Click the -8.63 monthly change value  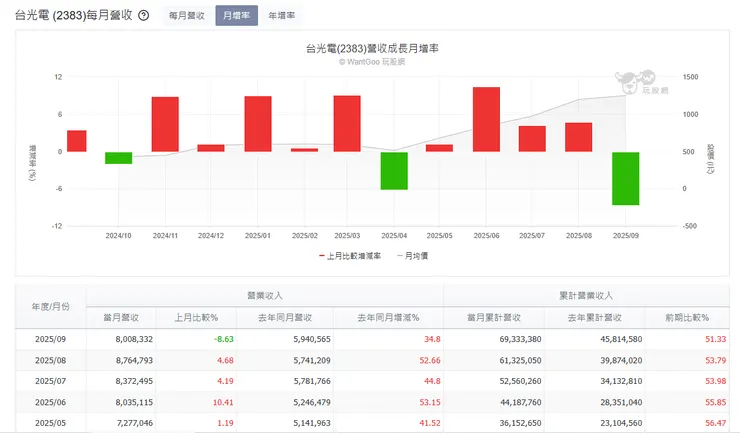pyautogui.click(x=224, y=339)
